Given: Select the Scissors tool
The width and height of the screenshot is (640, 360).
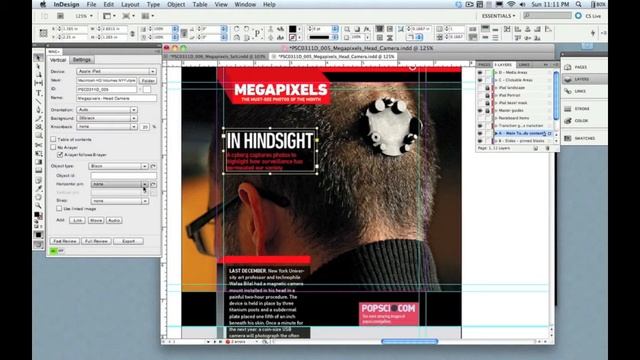Looking at the screenshot, I should pyautogui.click(x=38, y=145).
